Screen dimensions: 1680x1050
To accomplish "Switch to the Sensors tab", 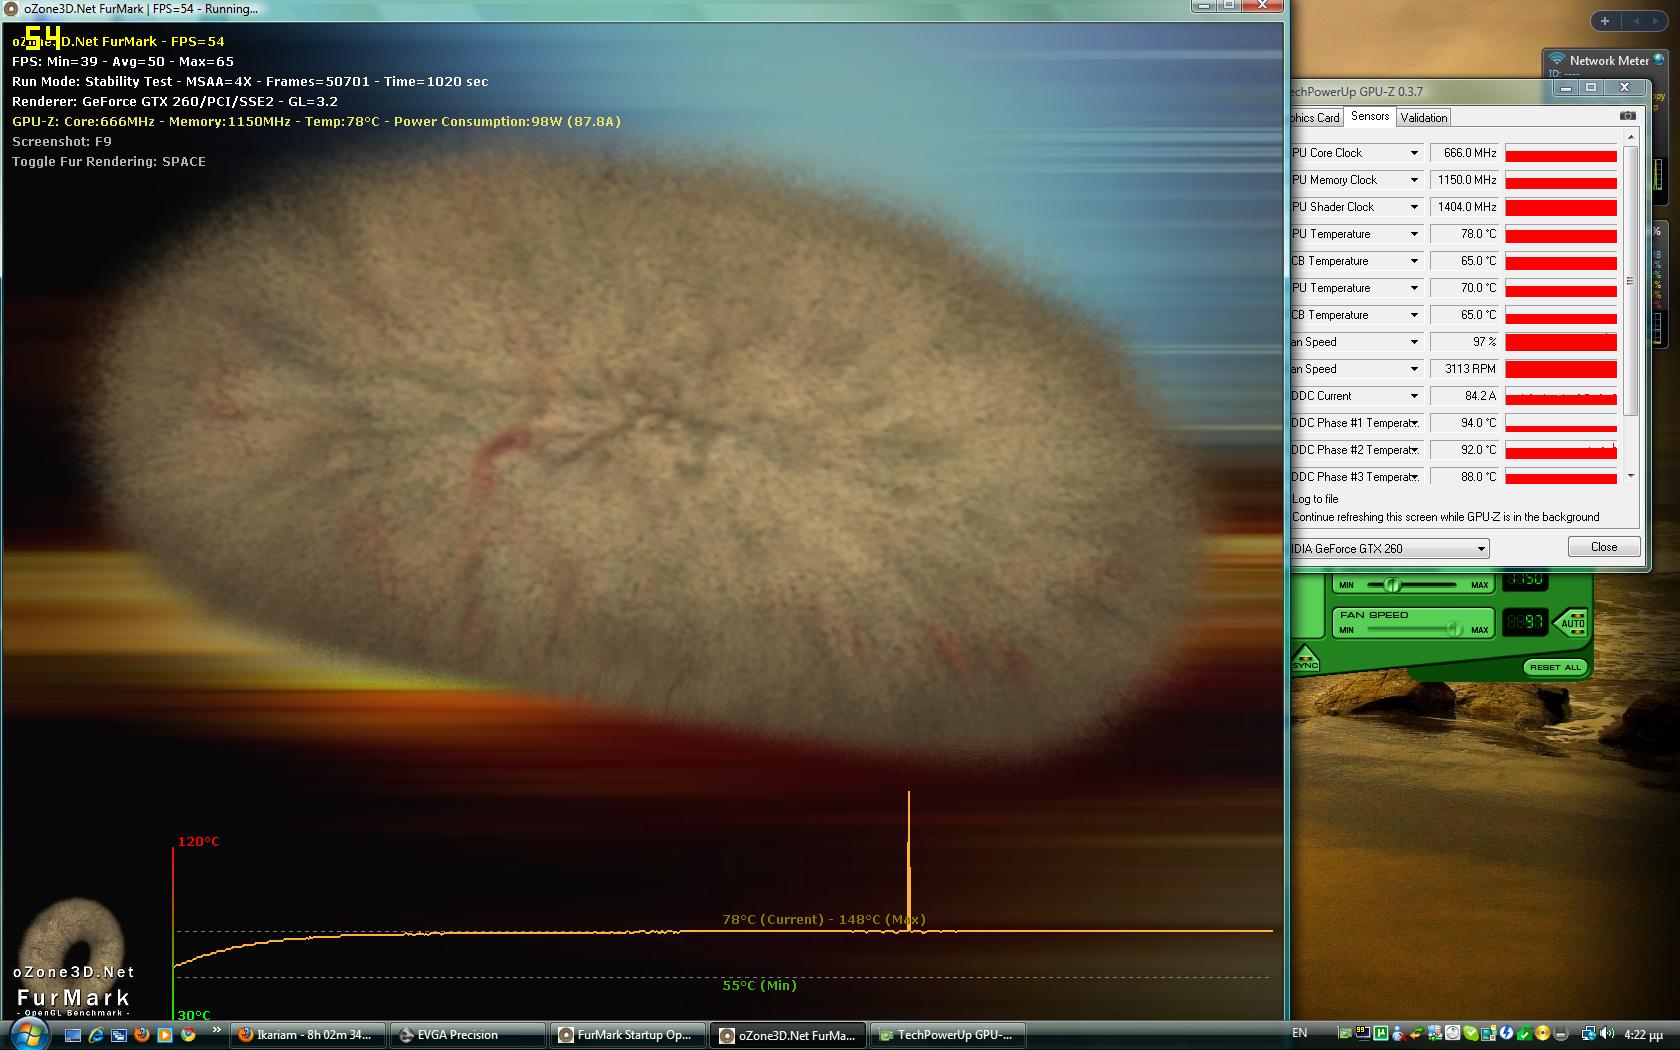I will [x=1370, y=116].
